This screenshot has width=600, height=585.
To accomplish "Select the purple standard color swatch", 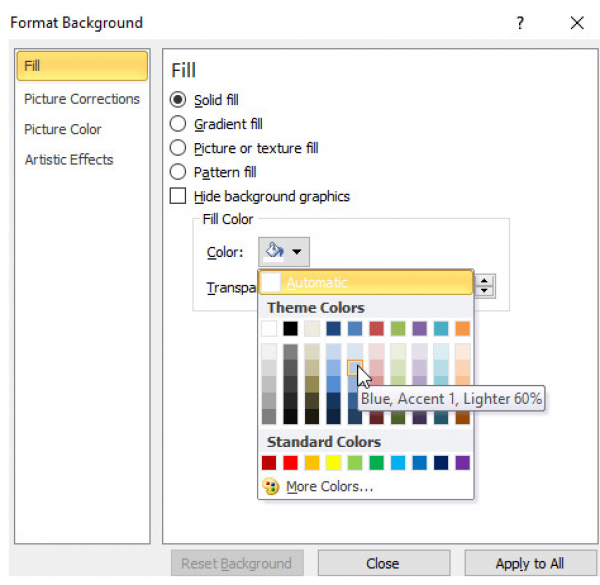I will pyautogui.click(x=462, y=463).
